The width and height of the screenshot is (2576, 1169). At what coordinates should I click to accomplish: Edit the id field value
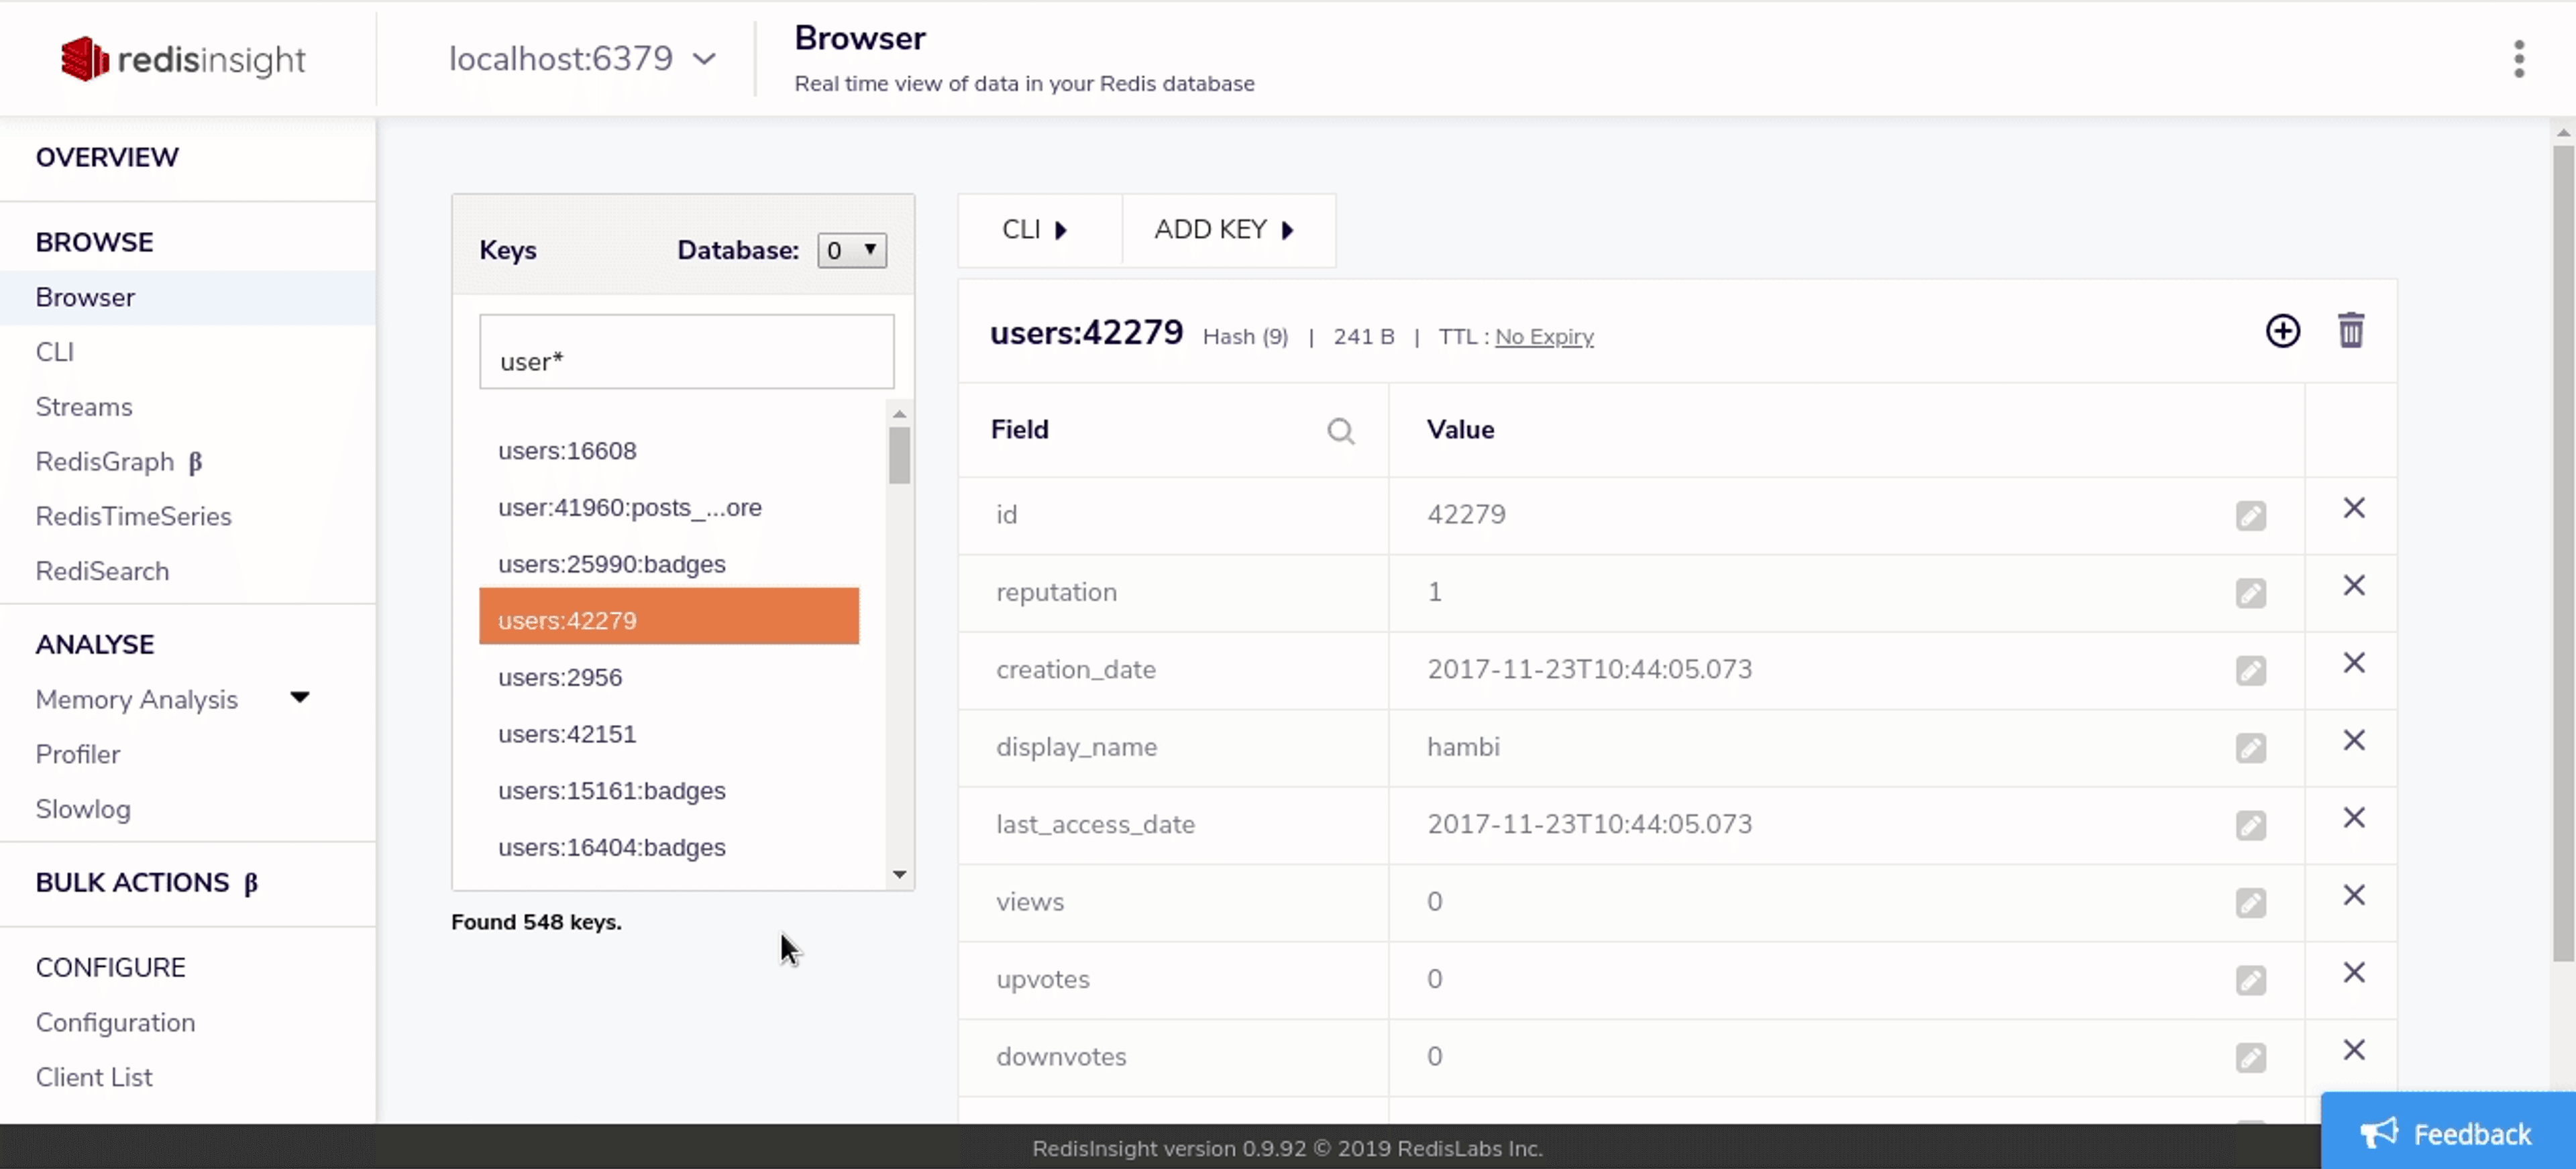pos(2250,516)
